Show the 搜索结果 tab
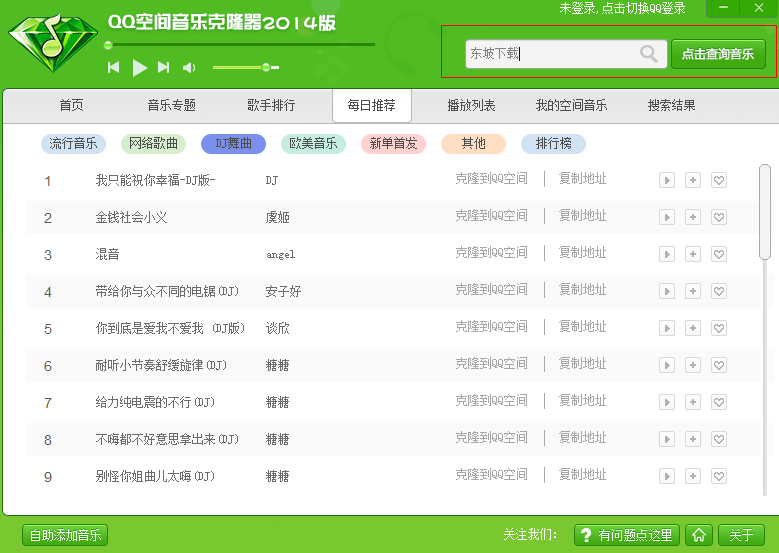 tap(672, 105)
